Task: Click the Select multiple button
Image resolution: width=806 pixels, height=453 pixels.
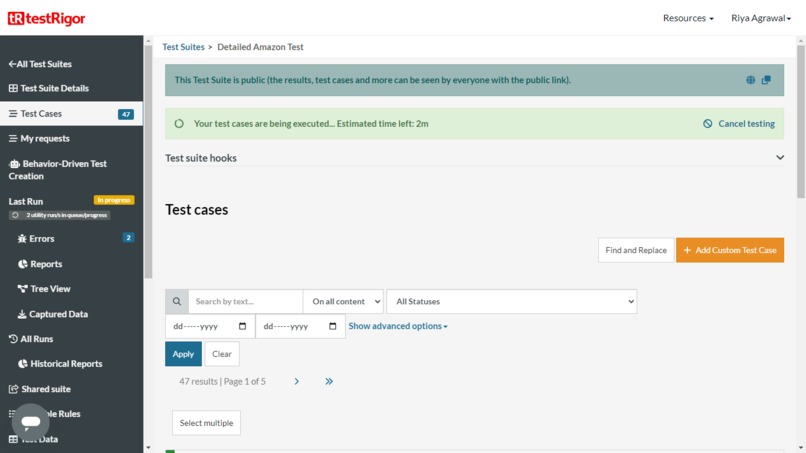Action: tap(206, 423)
